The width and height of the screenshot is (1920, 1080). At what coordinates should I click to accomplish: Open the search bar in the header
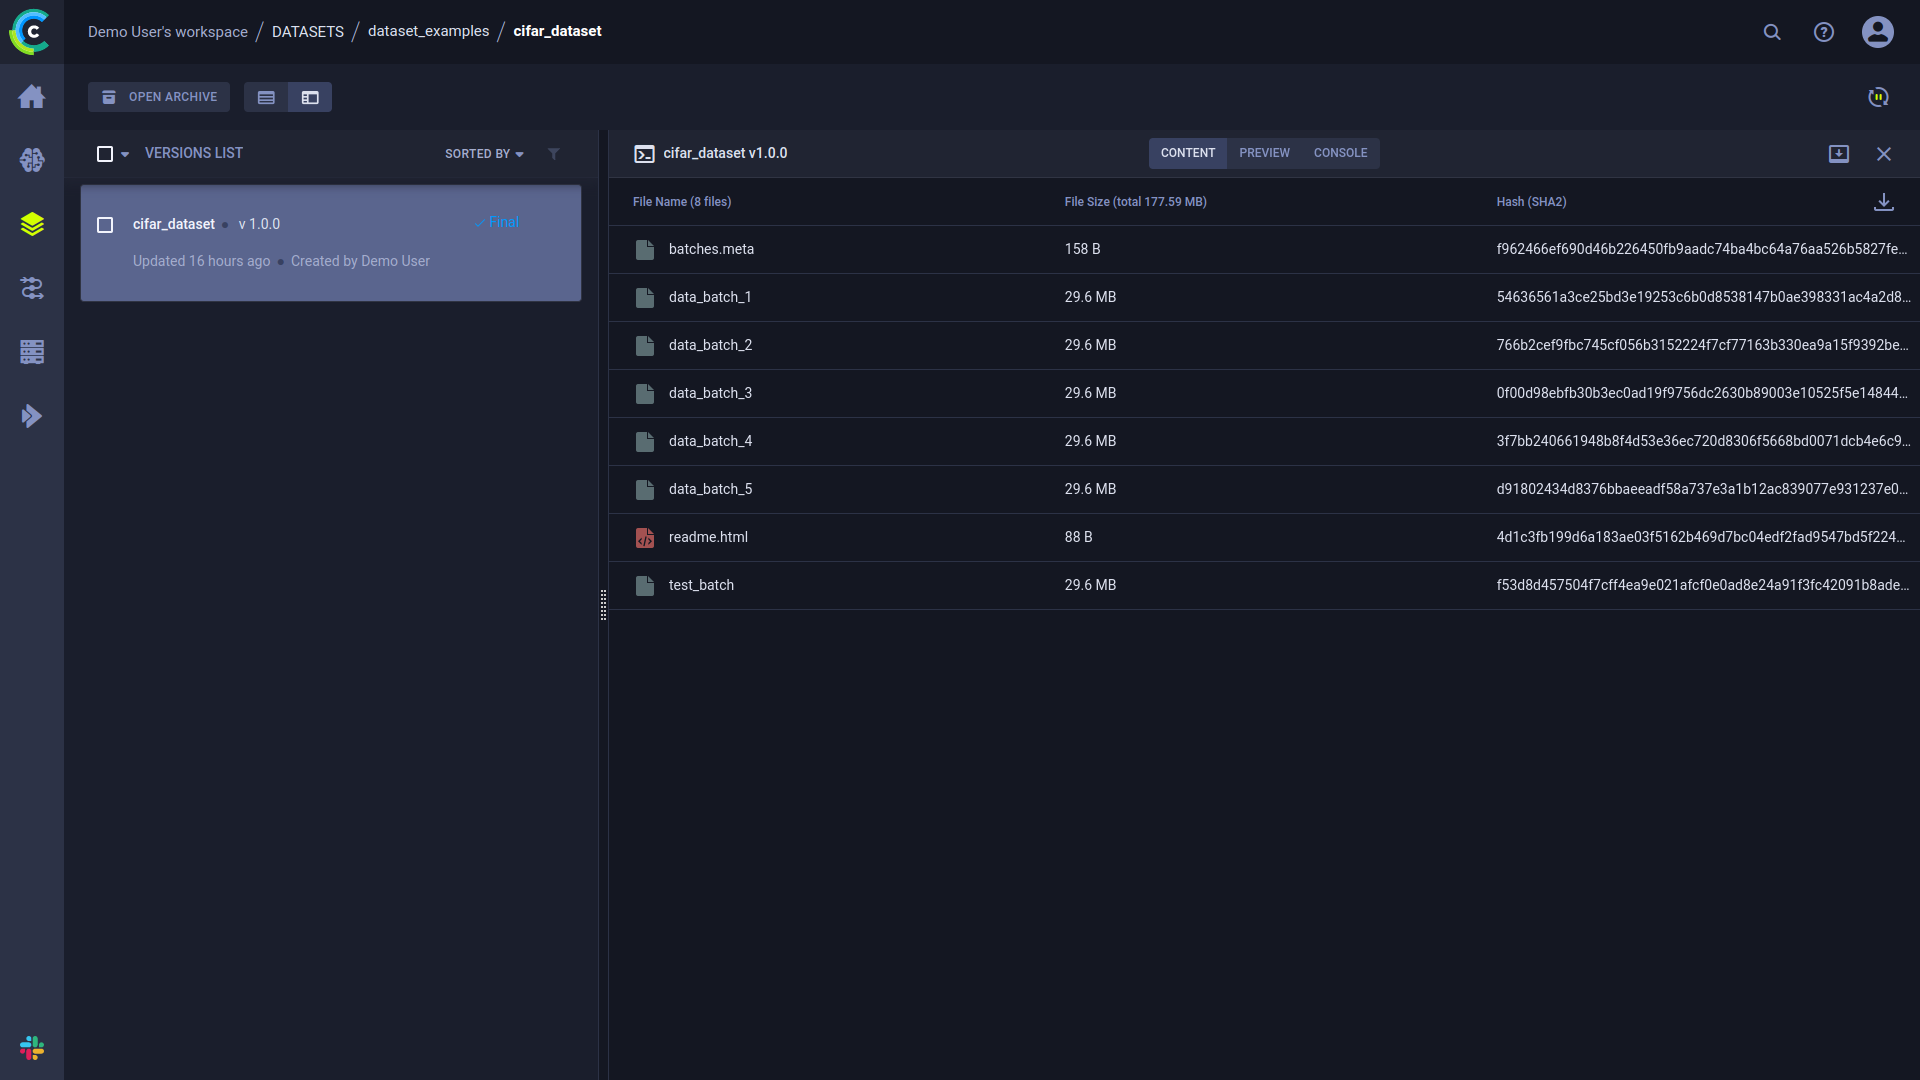point(1772,31)
